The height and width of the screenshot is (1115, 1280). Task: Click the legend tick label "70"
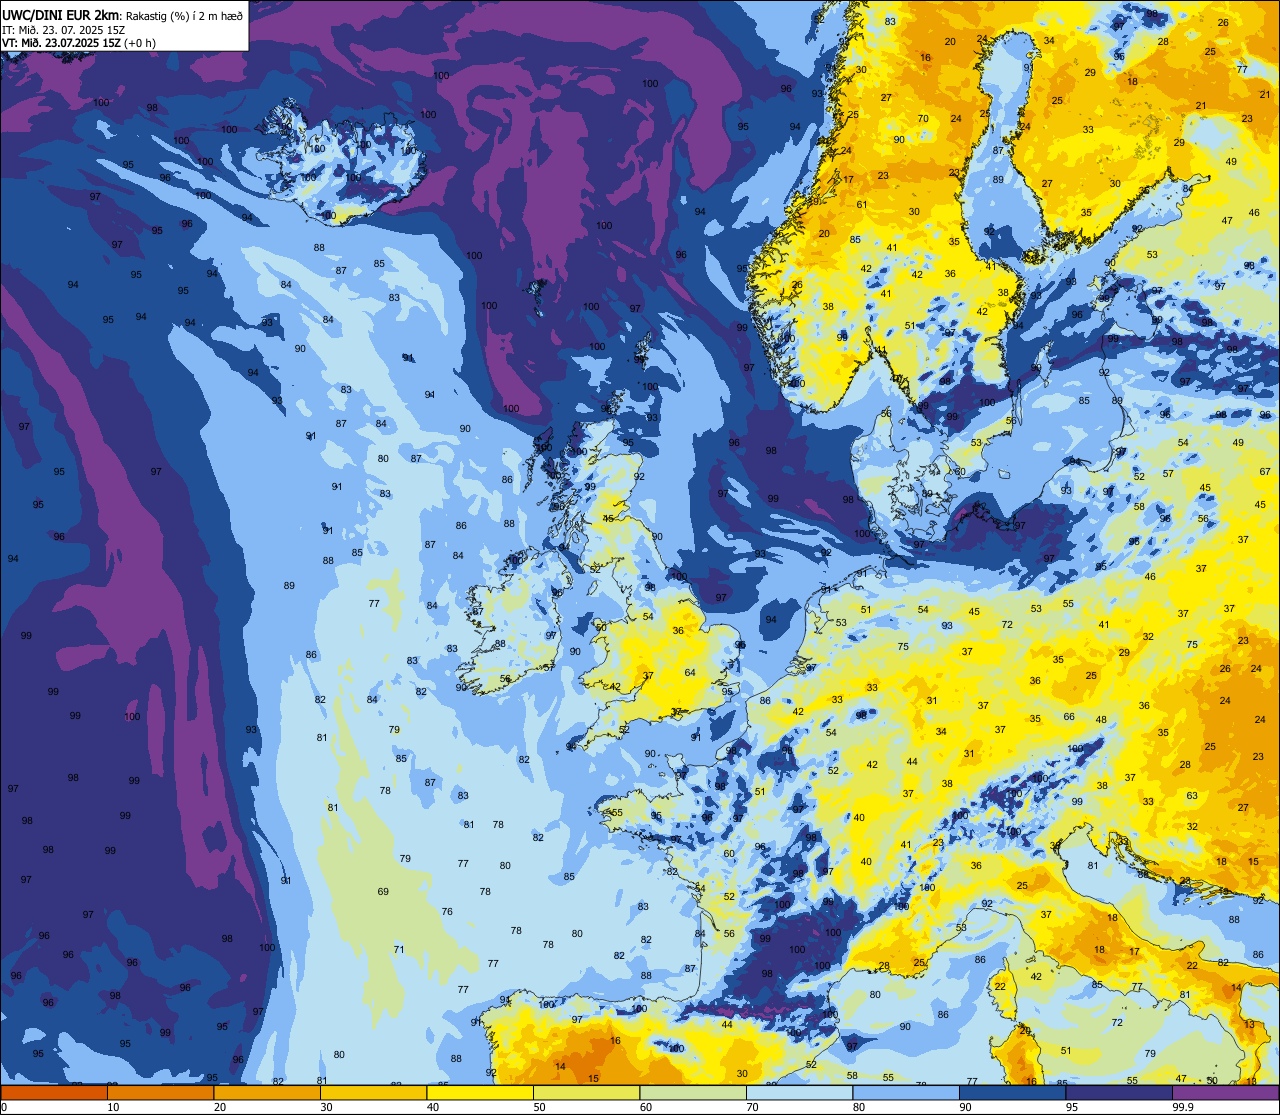click(x=752, y=1107)
